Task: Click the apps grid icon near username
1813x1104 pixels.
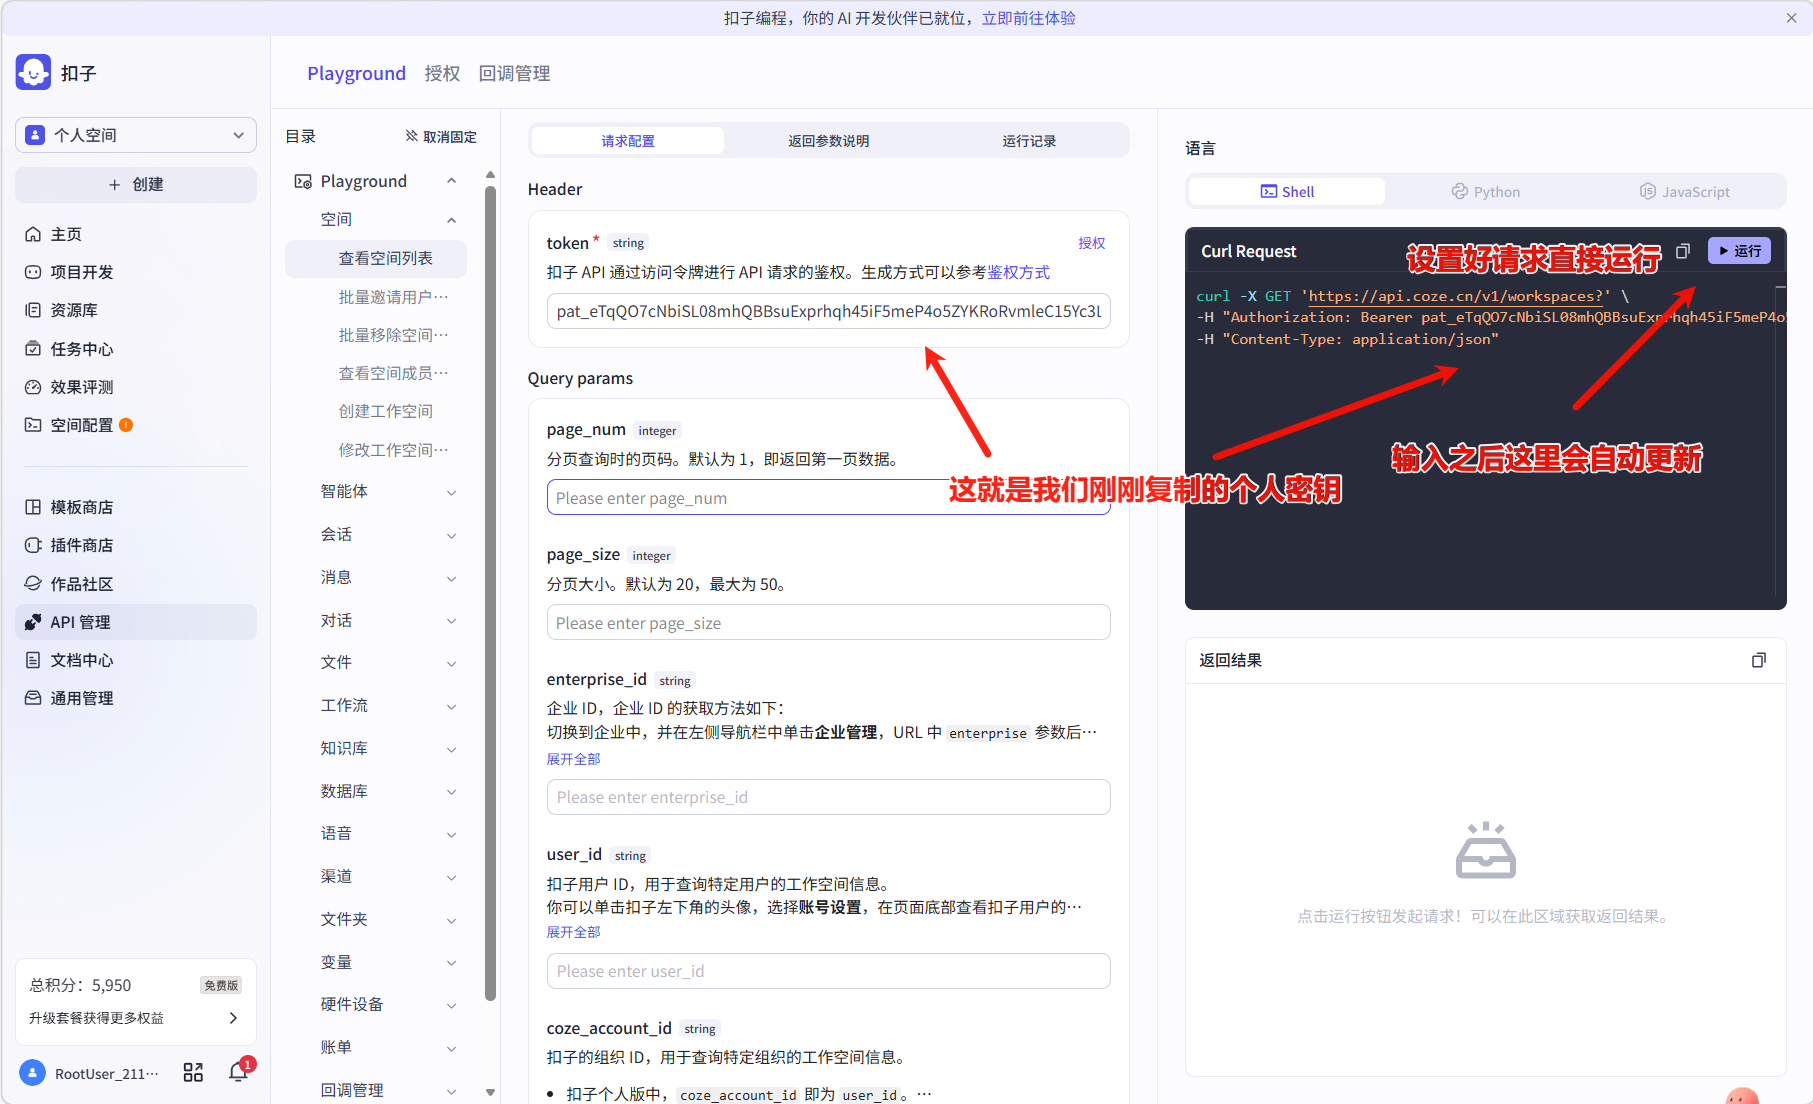Action: (x=193, y=1073)
